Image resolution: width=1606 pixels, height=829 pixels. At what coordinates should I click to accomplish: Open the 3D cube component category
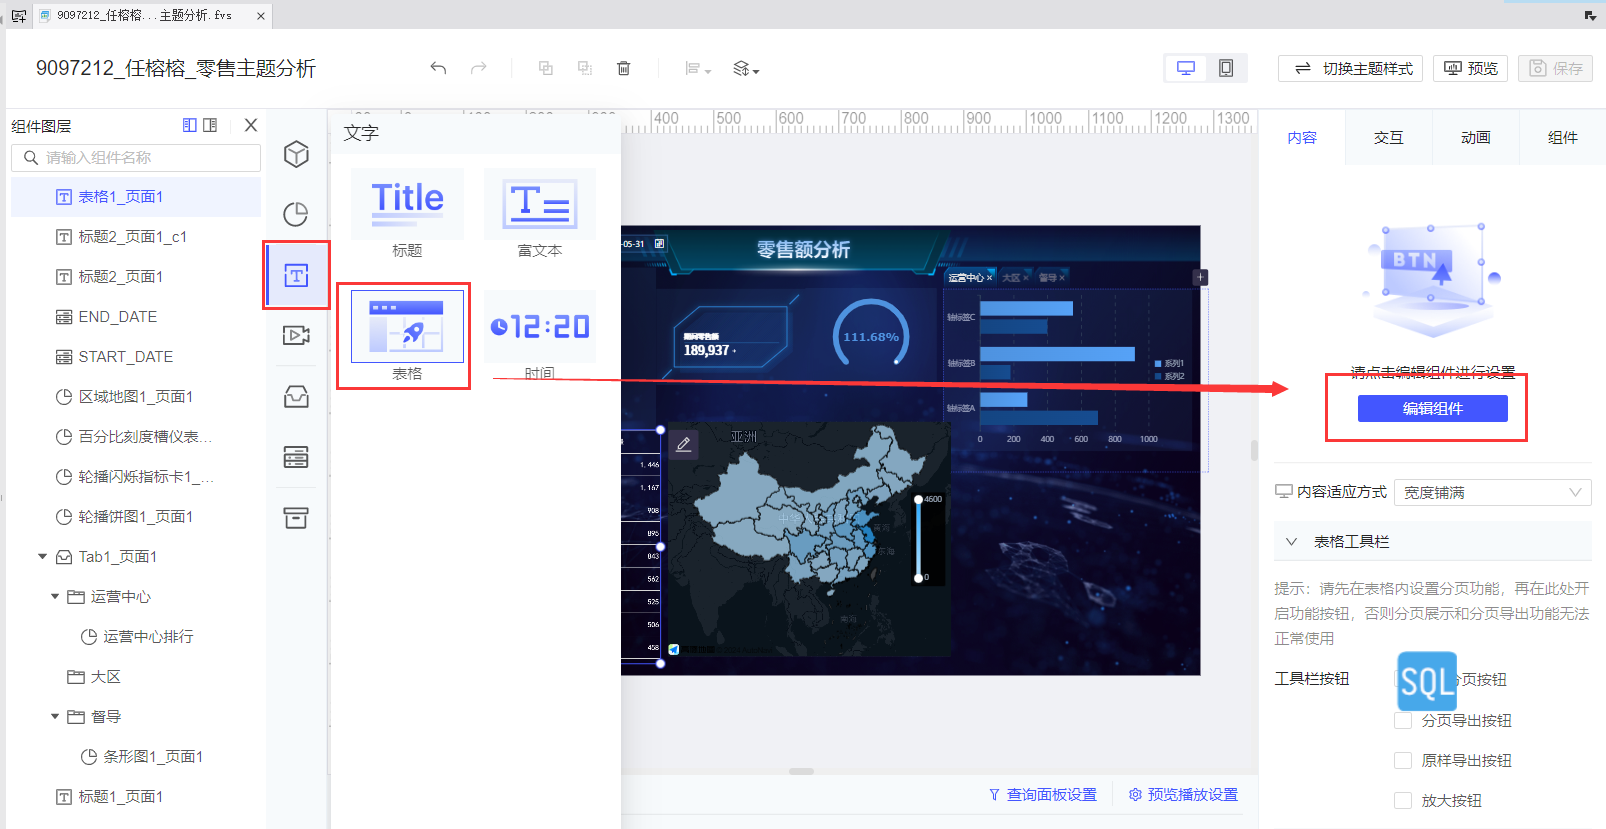[x=296, y=154]
